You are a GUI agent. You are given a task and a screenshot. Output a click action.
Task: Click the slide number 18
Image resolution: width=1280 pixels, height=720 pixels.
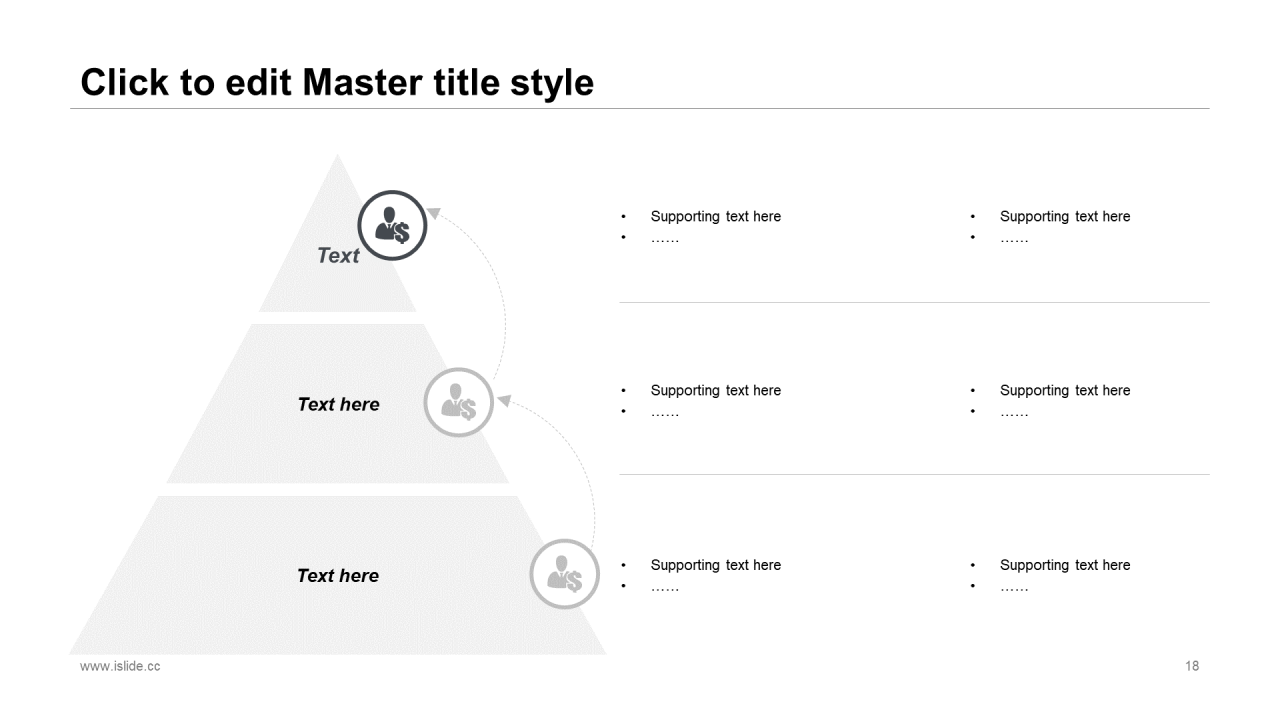(x=1192, y=666)
